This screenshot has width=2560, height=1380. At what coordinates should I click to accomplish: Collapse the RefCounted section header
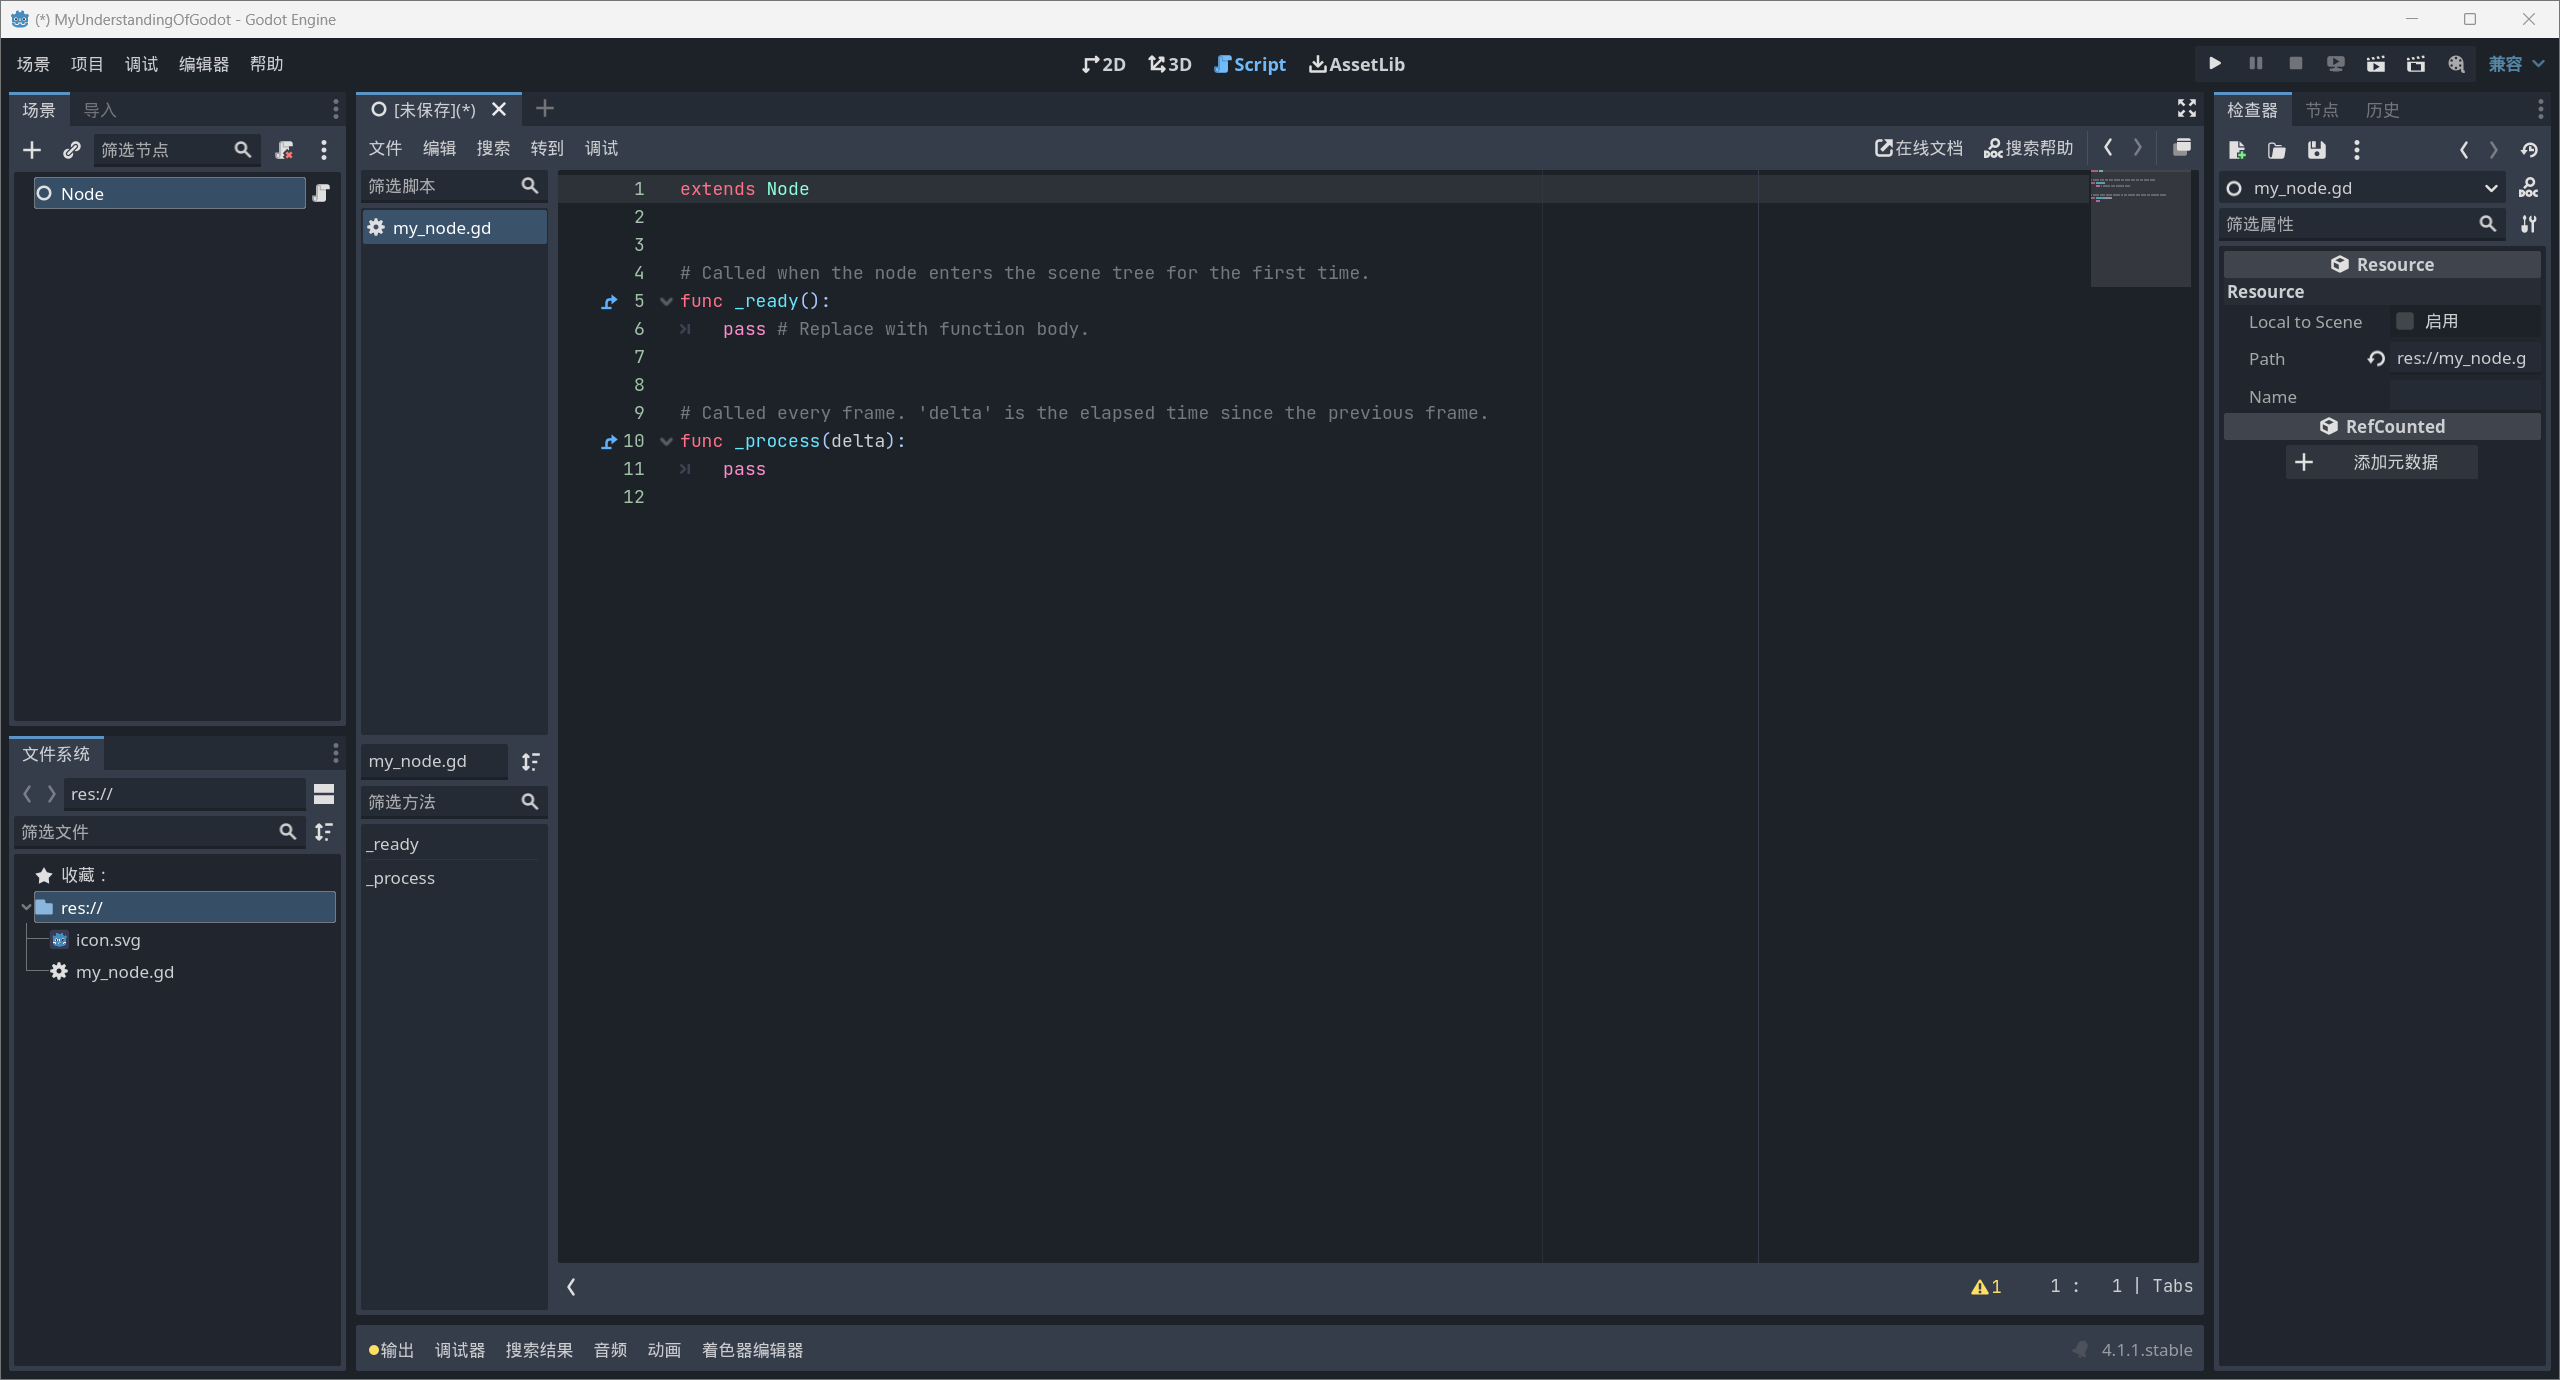(x=2382, y=426)
